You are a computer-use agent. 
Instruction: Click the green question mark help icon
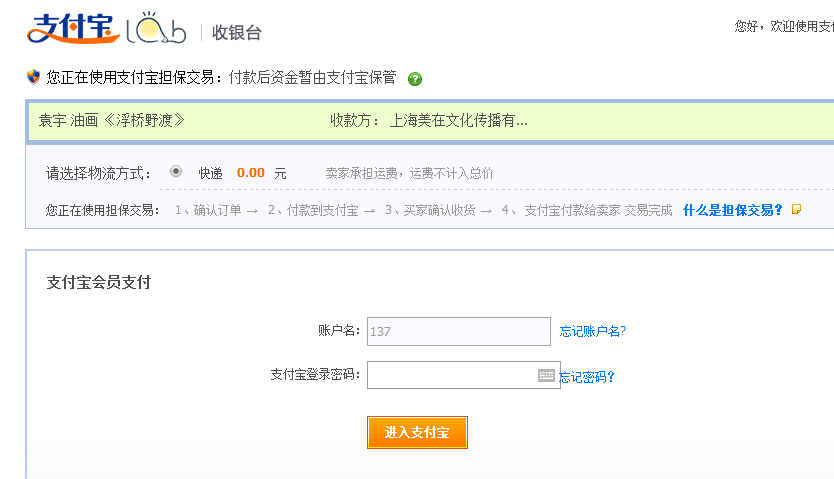point(415,79)
